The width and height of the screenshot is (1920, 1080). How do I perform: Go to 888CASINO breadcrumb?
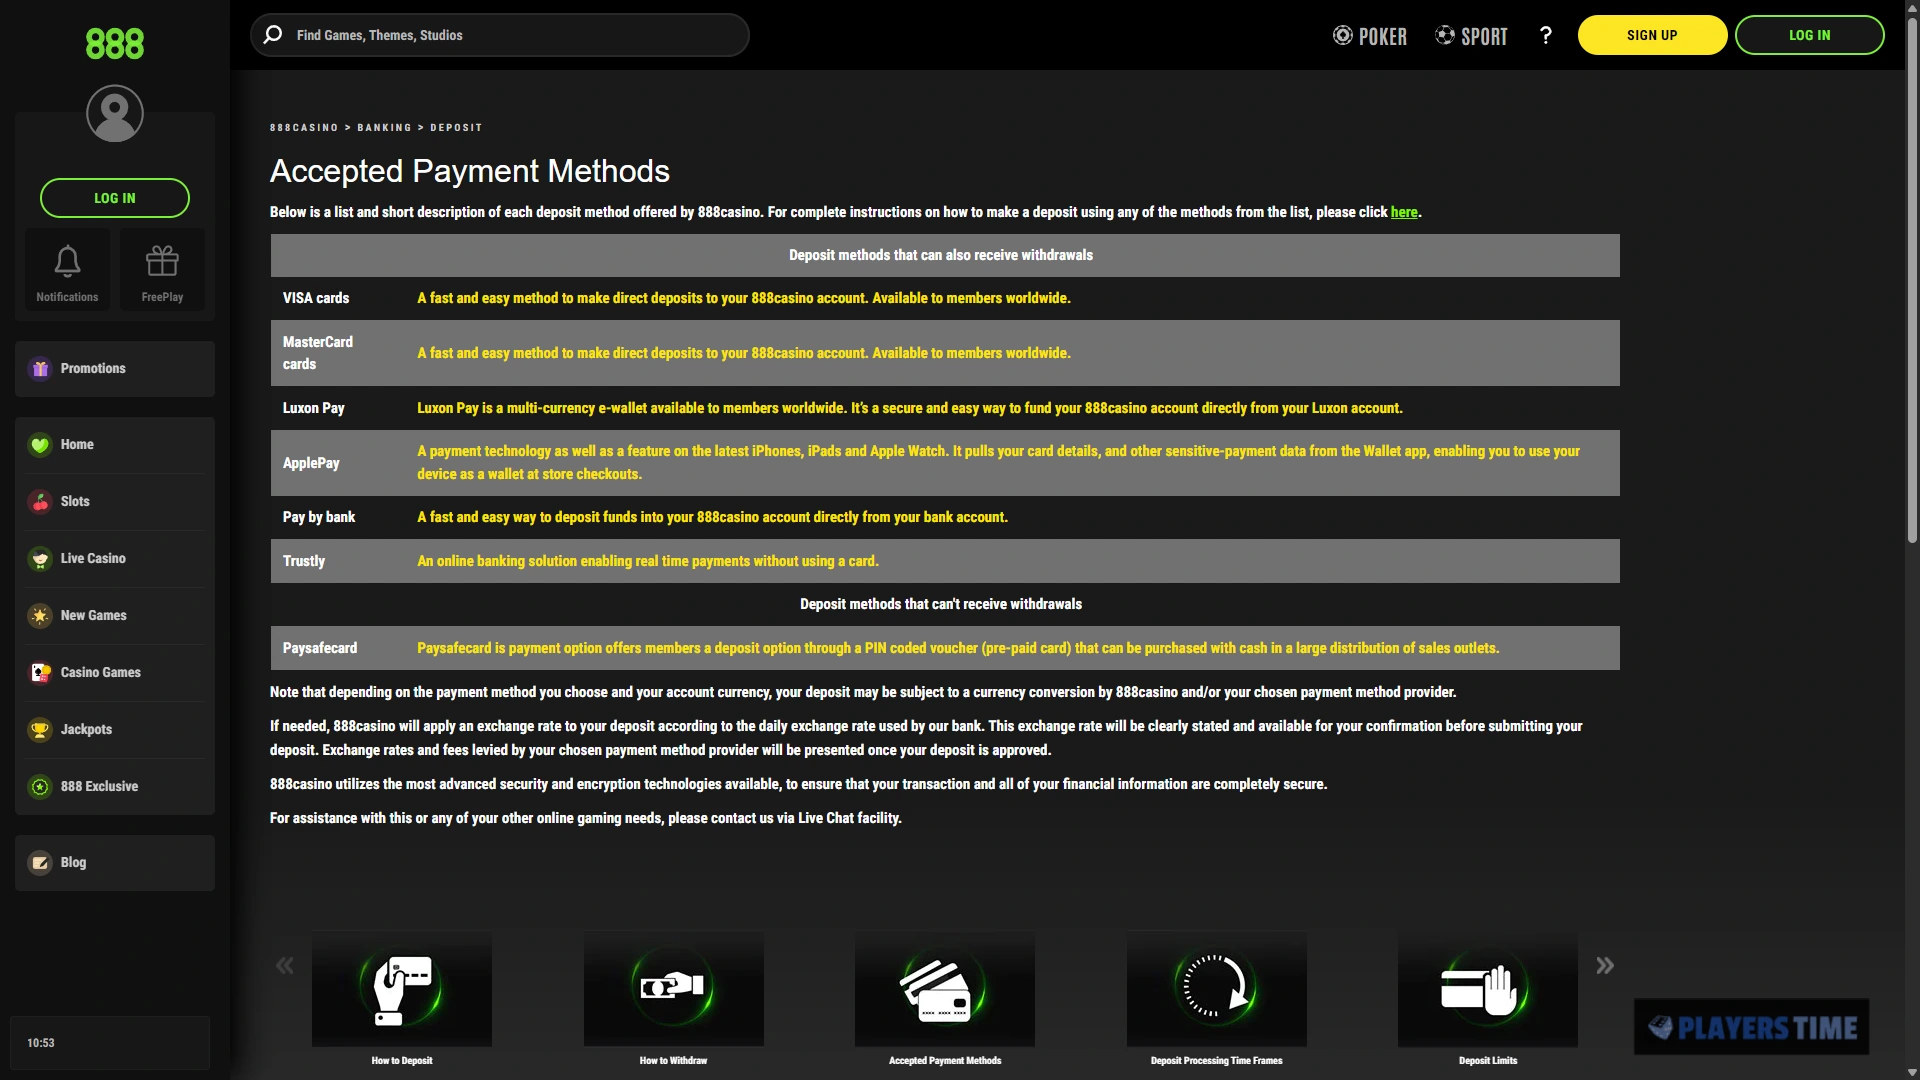(x=304, y=128)
